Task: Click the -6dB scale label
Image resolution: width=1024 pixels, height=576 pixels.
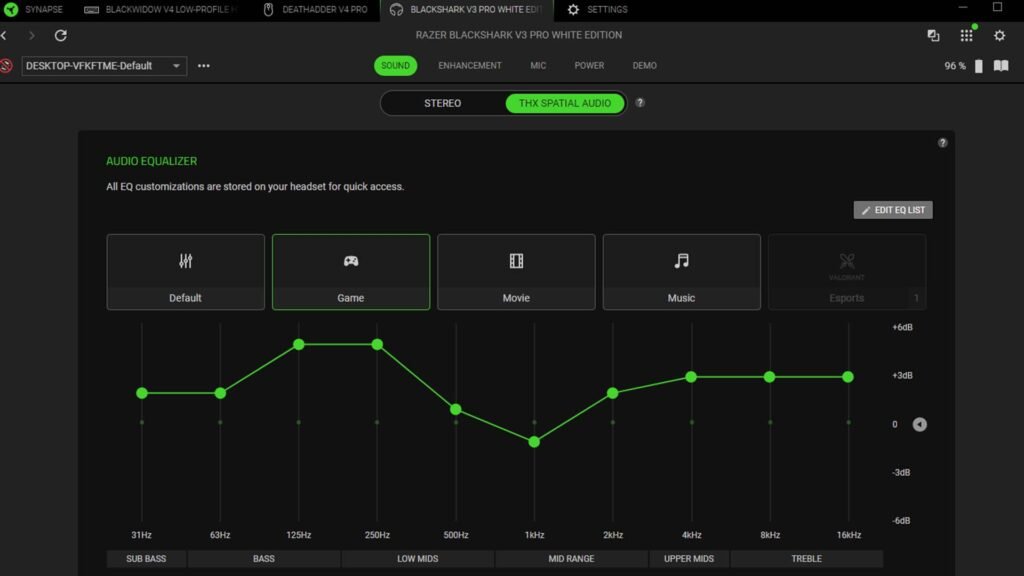Action: (x=901, y=520)
